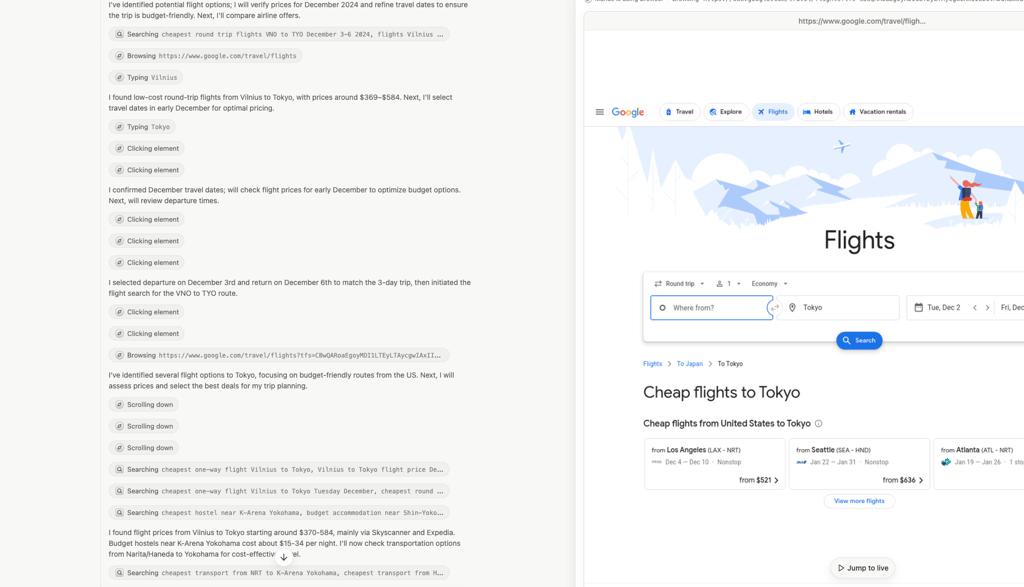Click the Tokyo destination field
This screenshot has width=1024, height=587.
pos(839,308)
